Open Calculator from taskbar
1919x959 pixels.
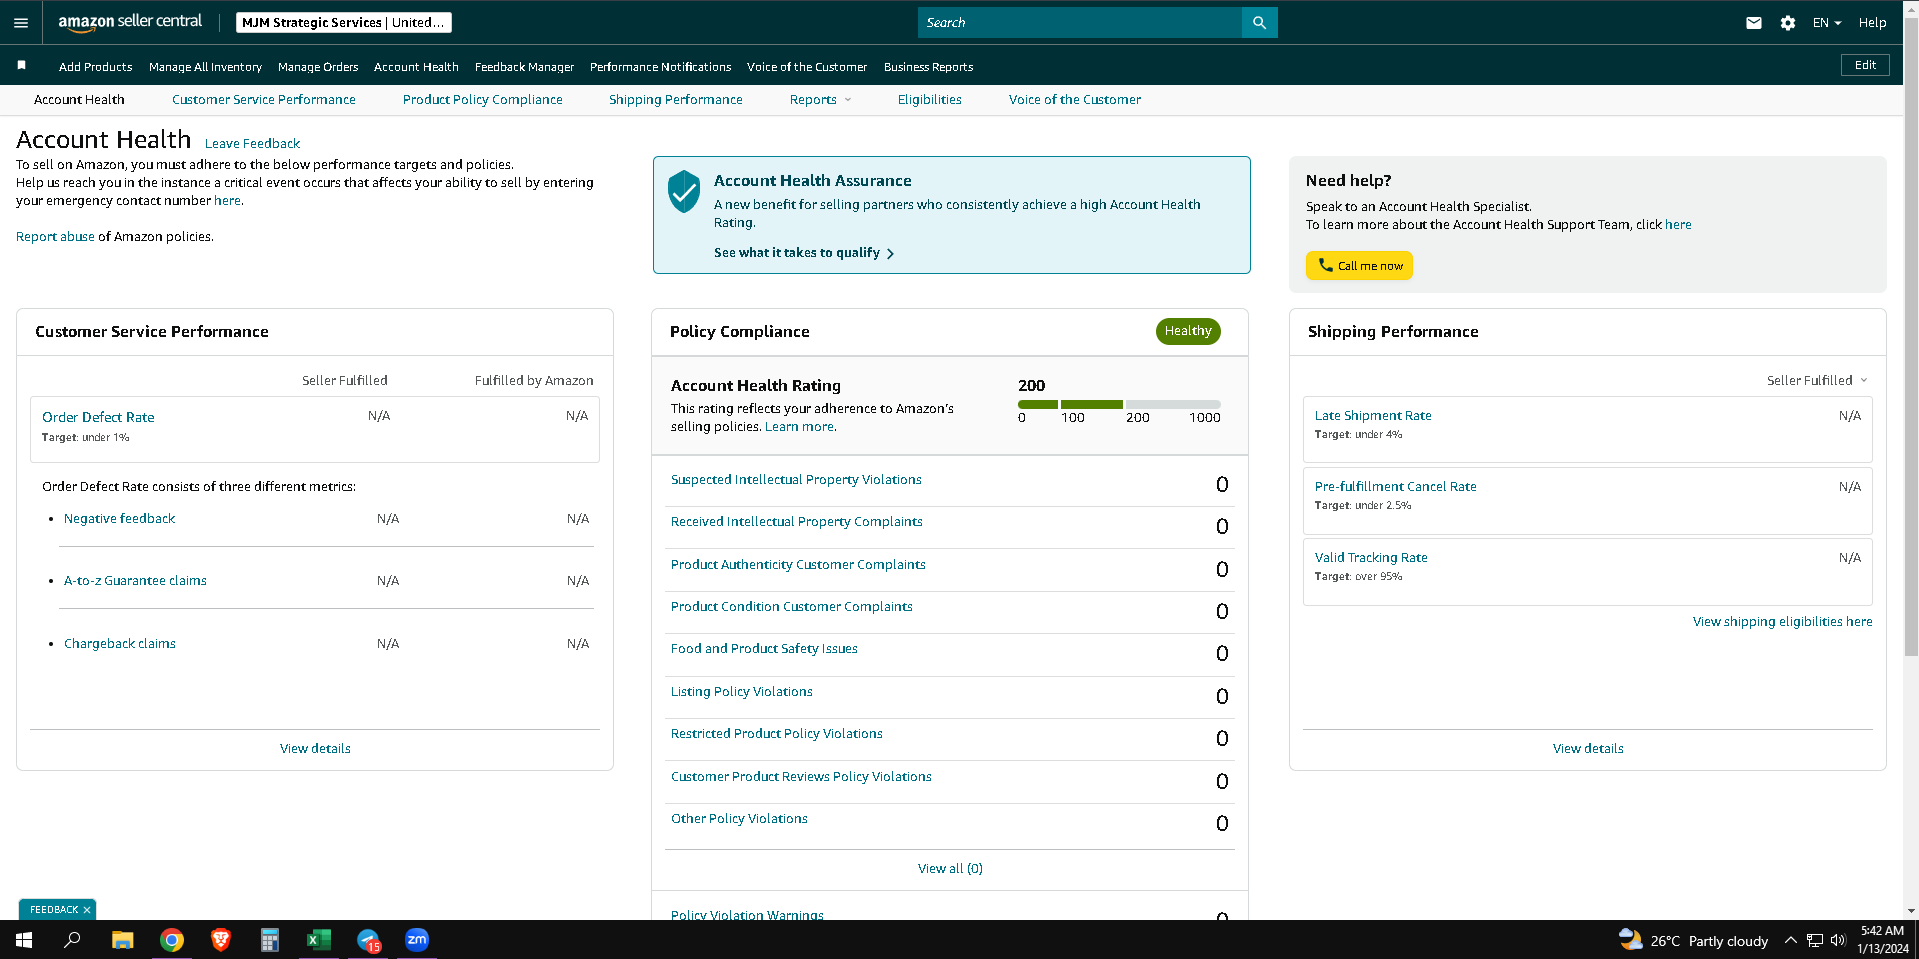(269, 940)
